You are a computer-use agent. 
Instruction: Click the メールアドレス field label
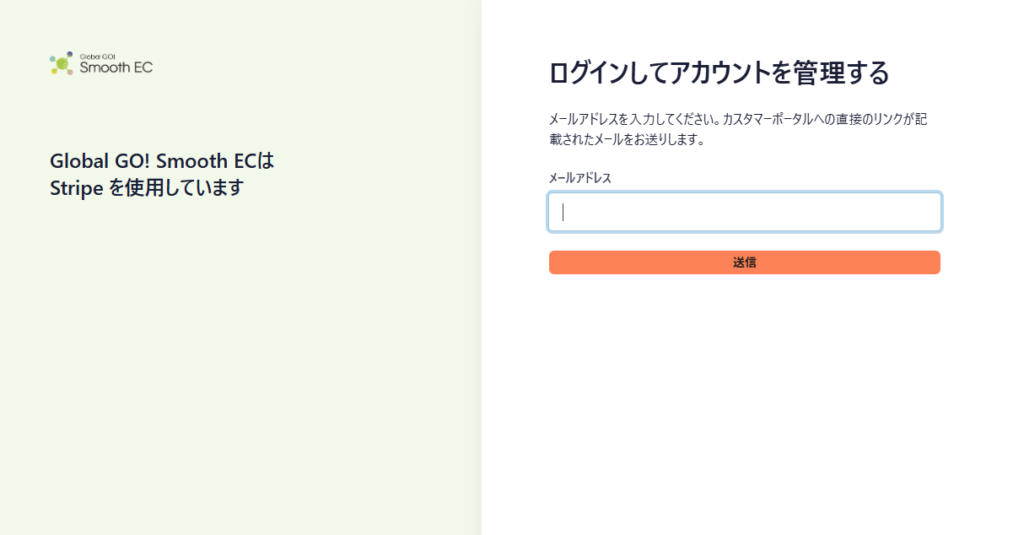click(x=580, y=178)
